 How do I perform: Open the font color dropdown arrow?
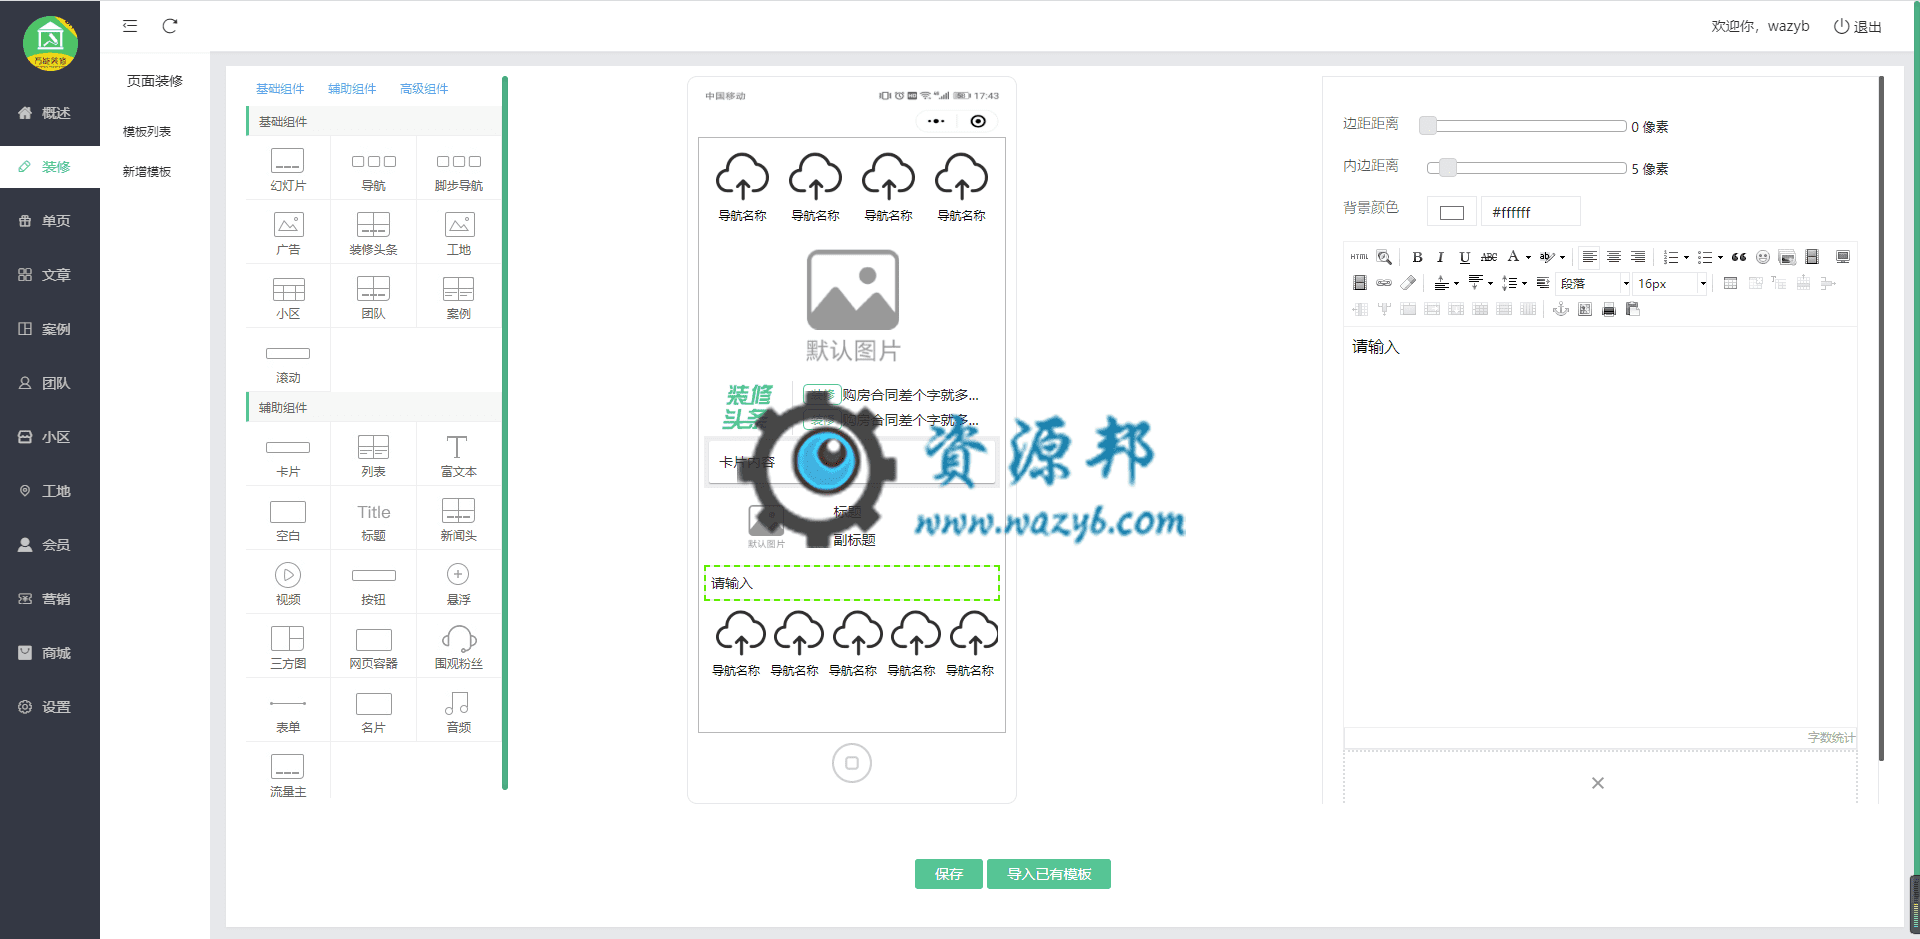[1528, 257]
